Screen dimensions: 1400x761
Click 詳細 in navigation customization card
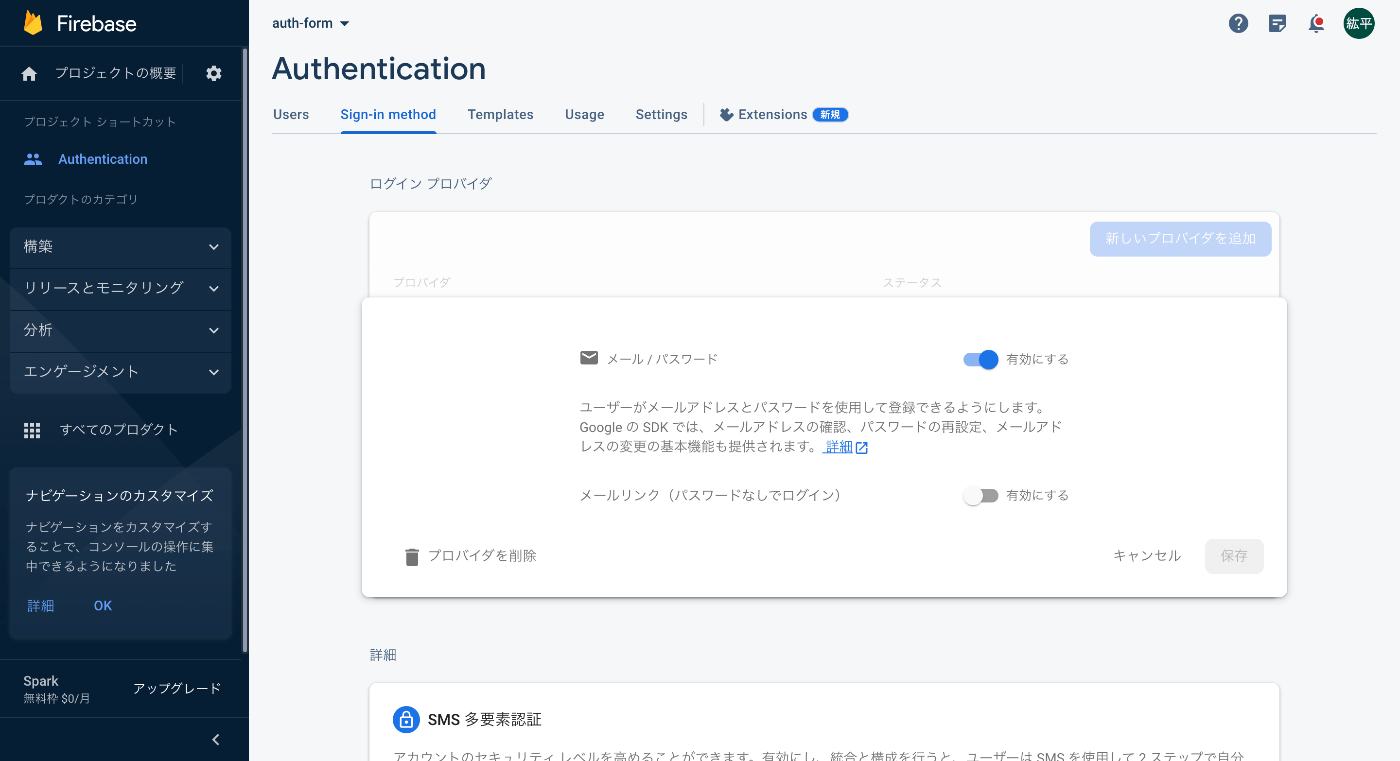(41, 606)
